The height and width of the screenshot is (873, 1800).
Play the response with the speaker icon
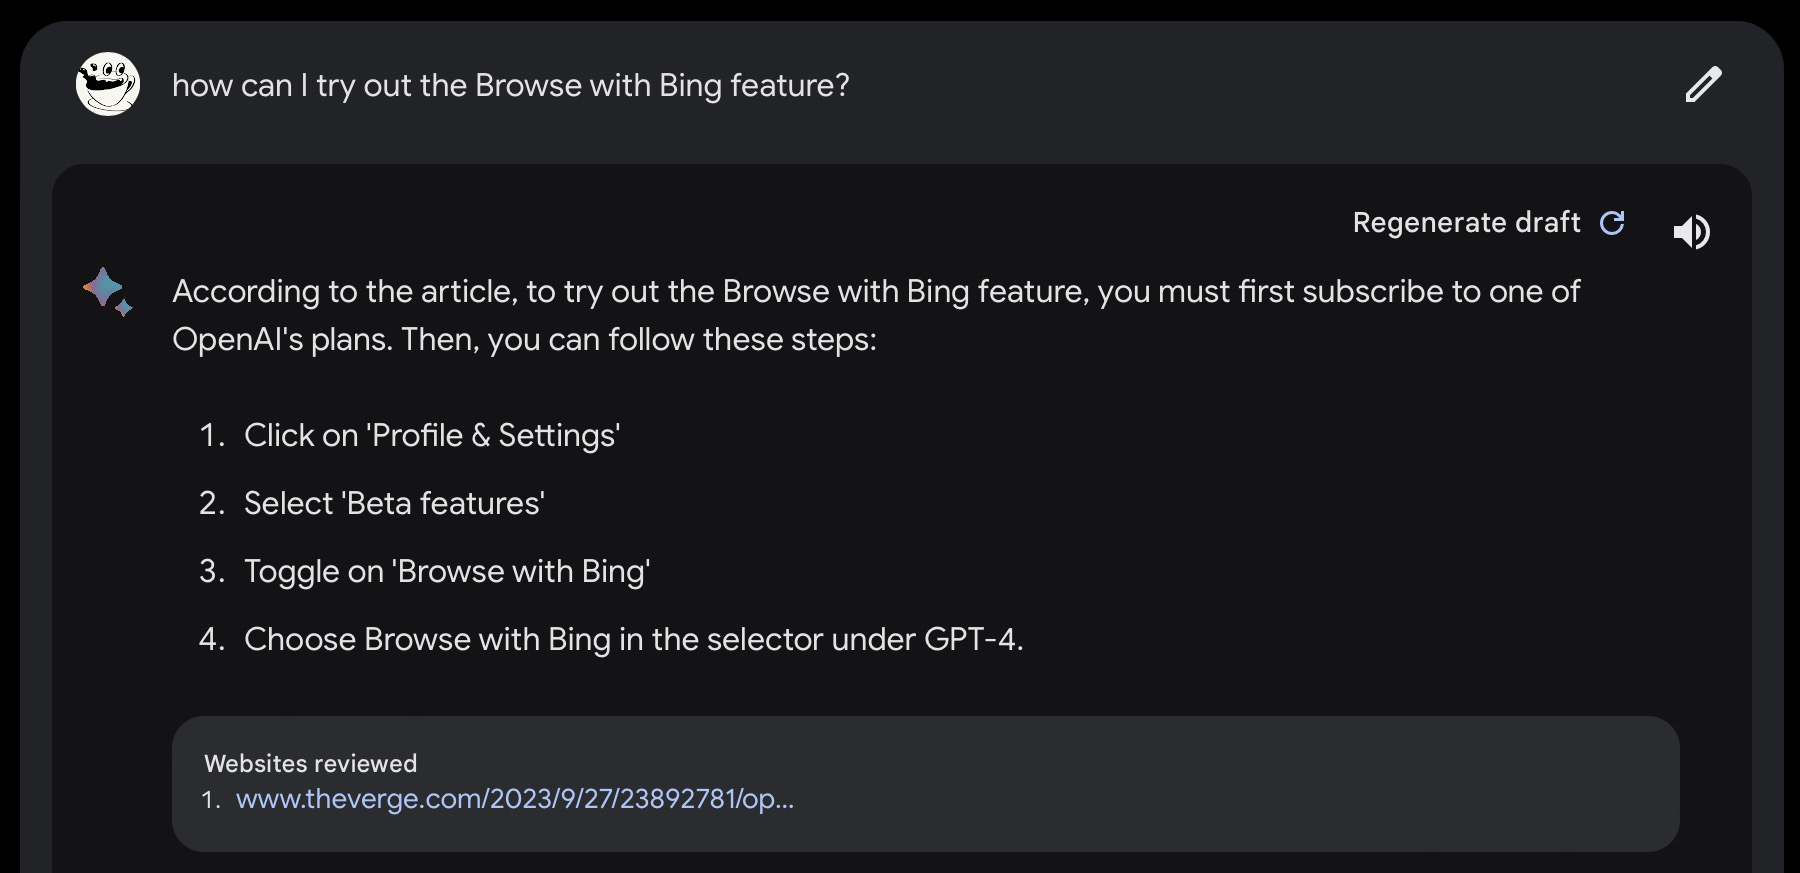click(x=1691, y=232)
